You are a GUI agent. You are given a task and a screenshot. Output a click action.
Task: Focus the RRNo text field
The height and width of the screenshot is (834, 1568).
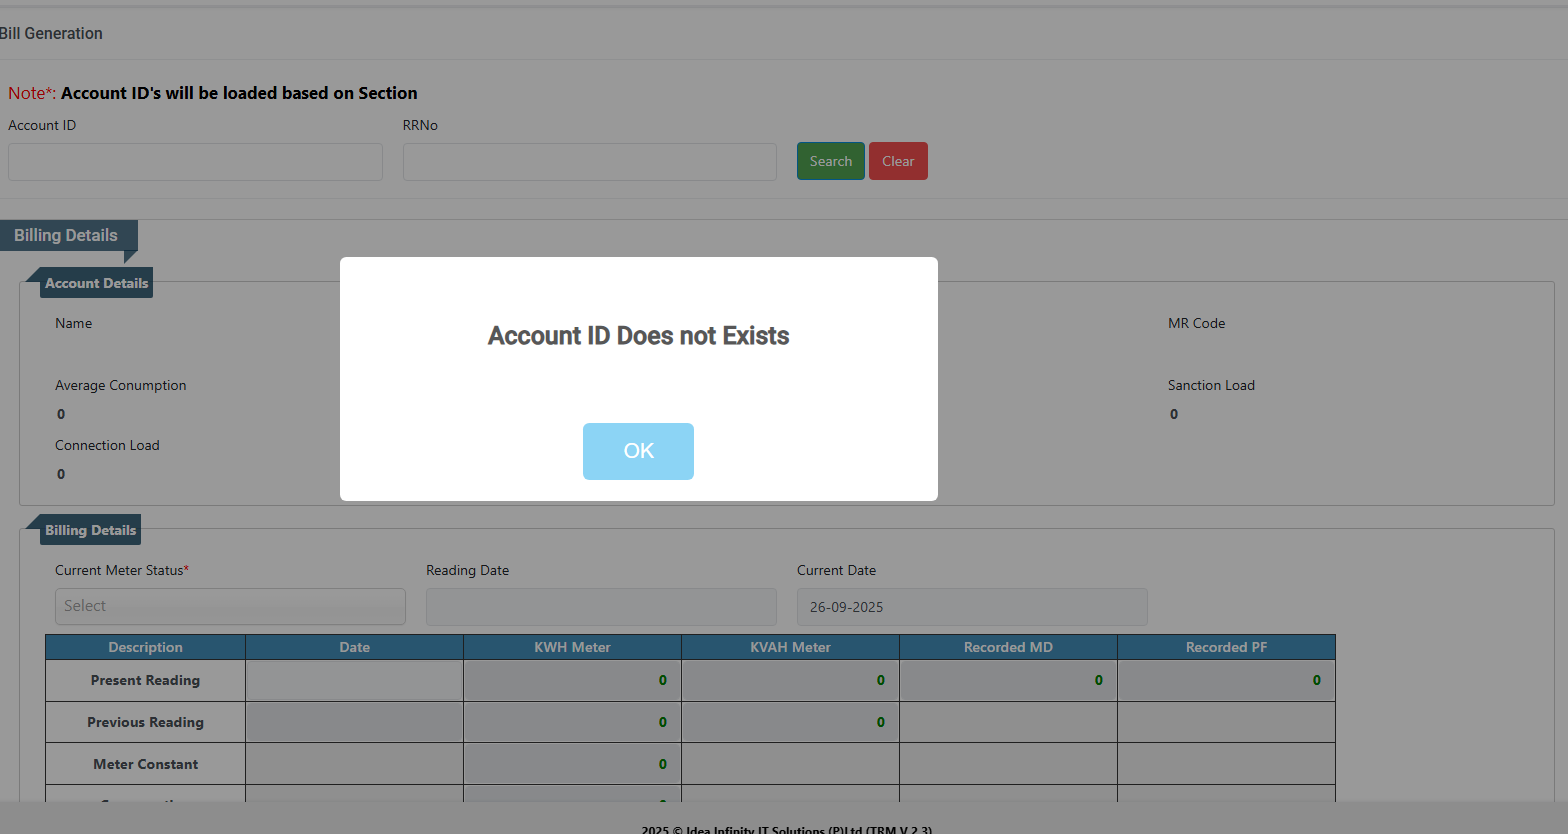(589, 162)
